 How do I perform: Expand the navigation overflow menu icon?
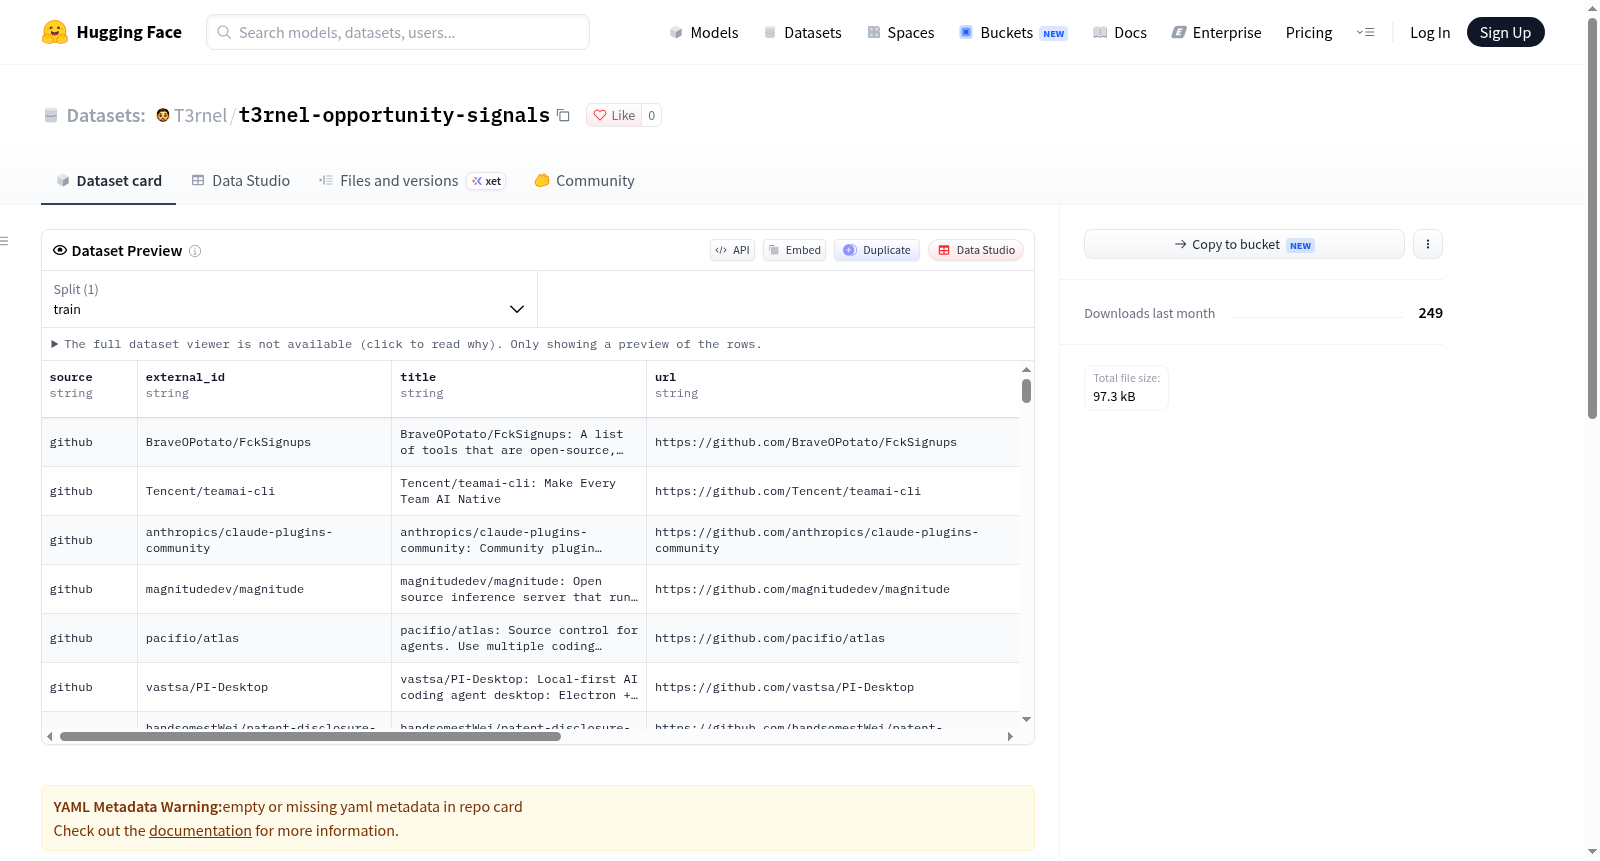pyautogui.click(x=1365, y=32)
